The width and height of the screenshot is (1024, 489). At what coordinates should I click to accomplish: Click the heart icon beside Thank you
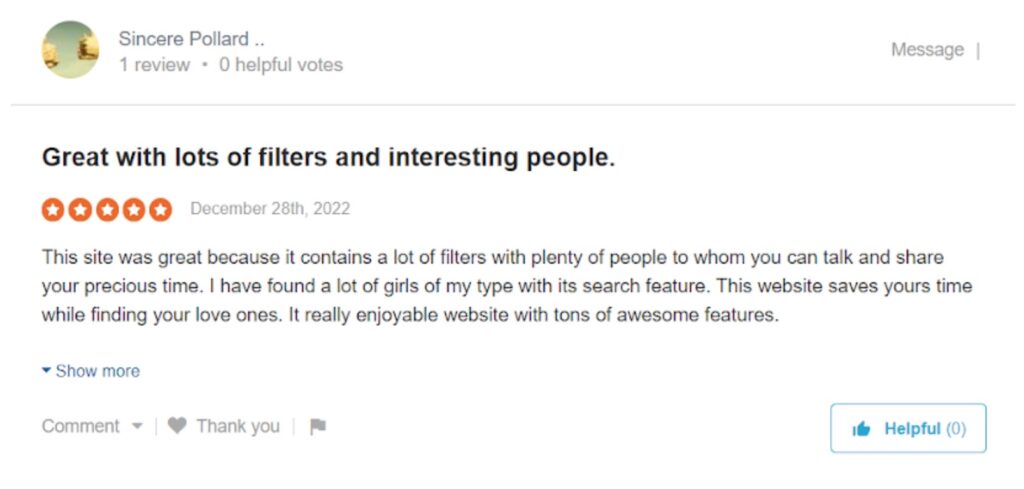pyautogui.click(x=177, y=426)
